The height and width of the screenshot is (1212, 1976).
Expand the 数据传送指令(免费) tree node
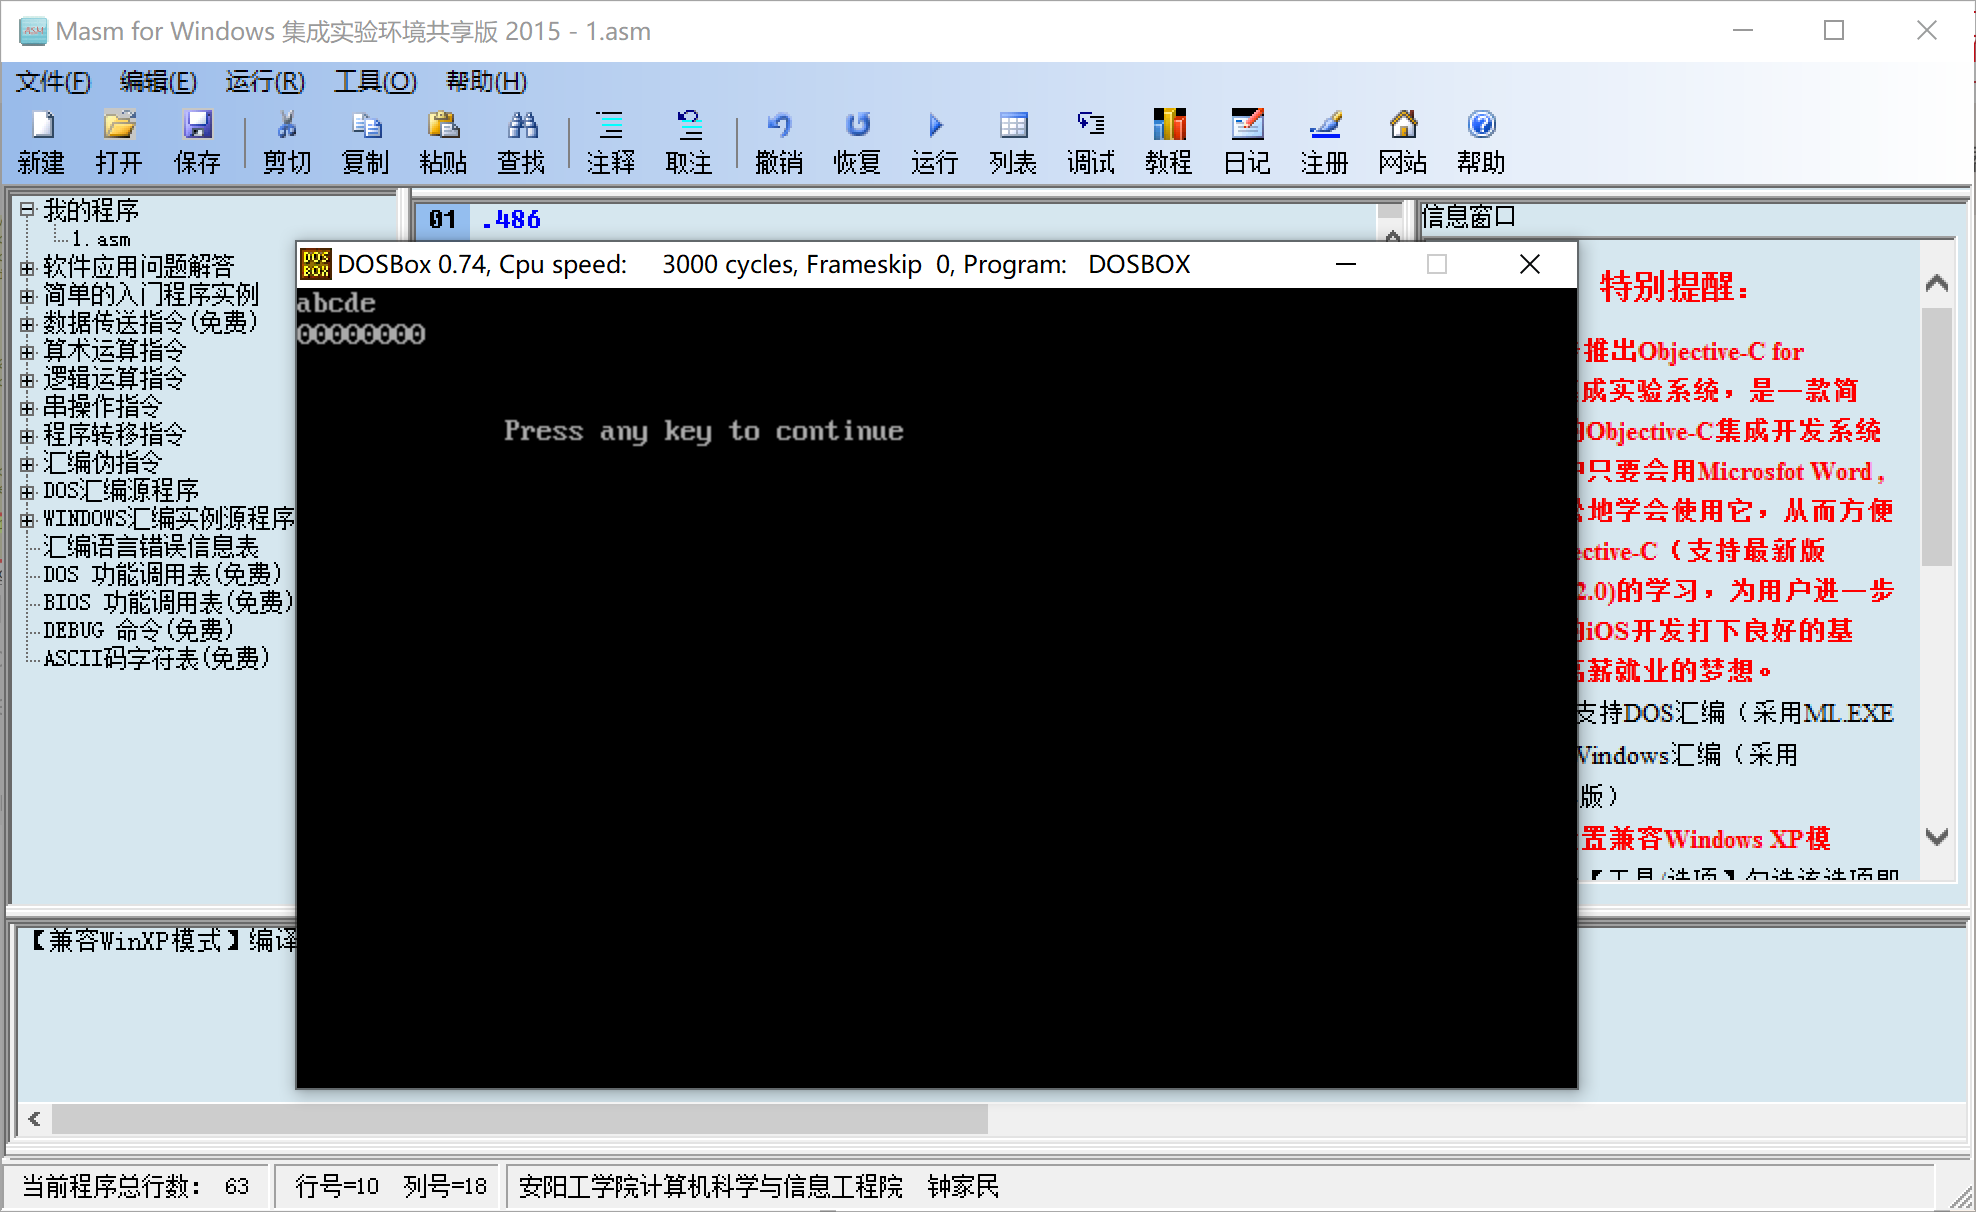[x=28, y=322]
